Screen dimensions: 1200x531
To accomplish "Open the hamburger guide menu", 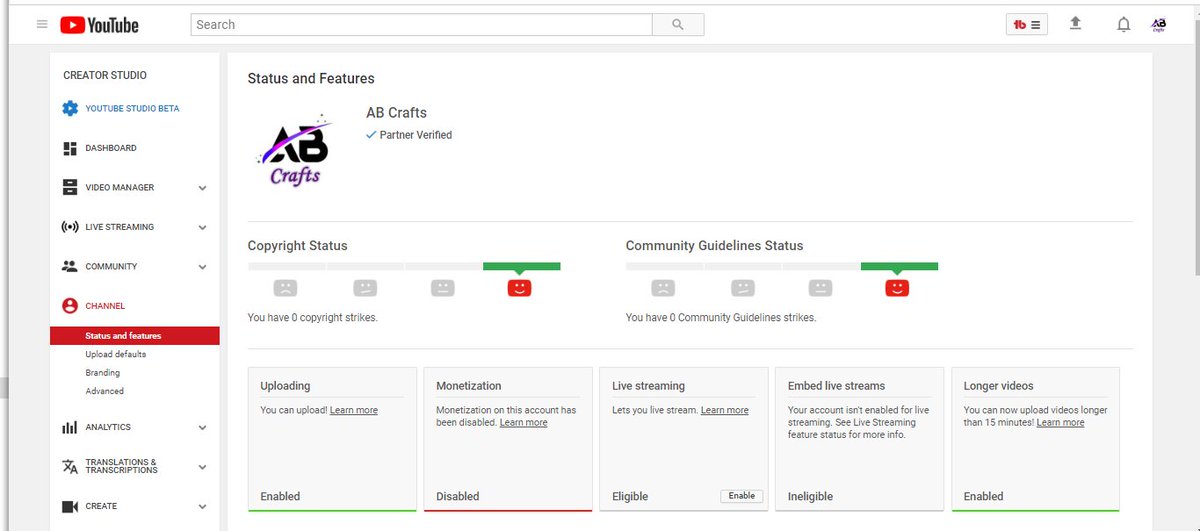I will (42, 24).
